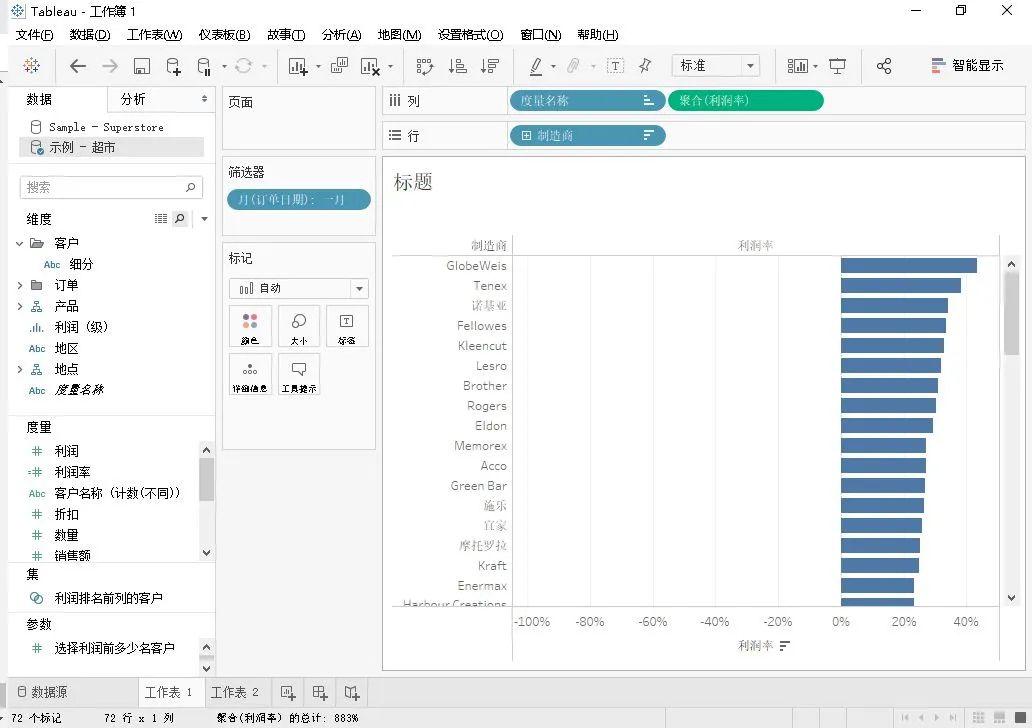The height and width of the screenshot is (728, 1032).
Task: Enter presentation mode icon
Action: tap(837, 66)
